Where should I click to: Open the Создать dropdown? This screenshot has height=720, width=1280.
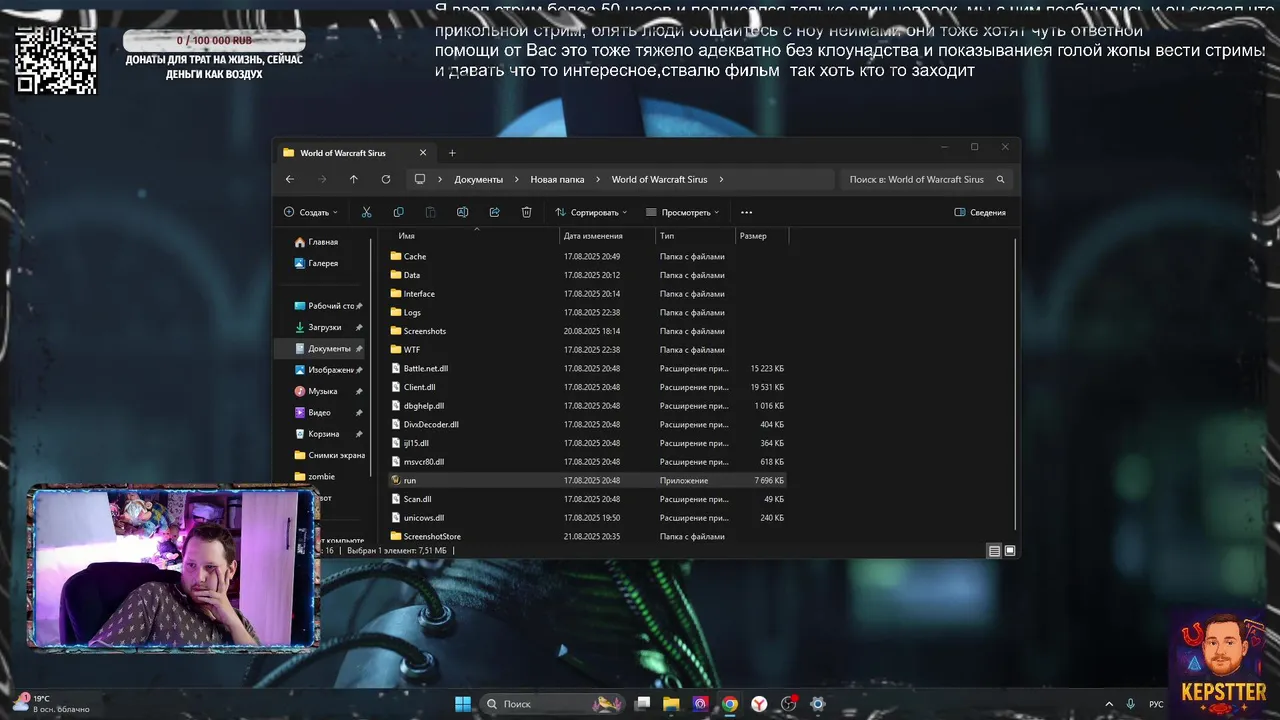[x=311, y=212]
